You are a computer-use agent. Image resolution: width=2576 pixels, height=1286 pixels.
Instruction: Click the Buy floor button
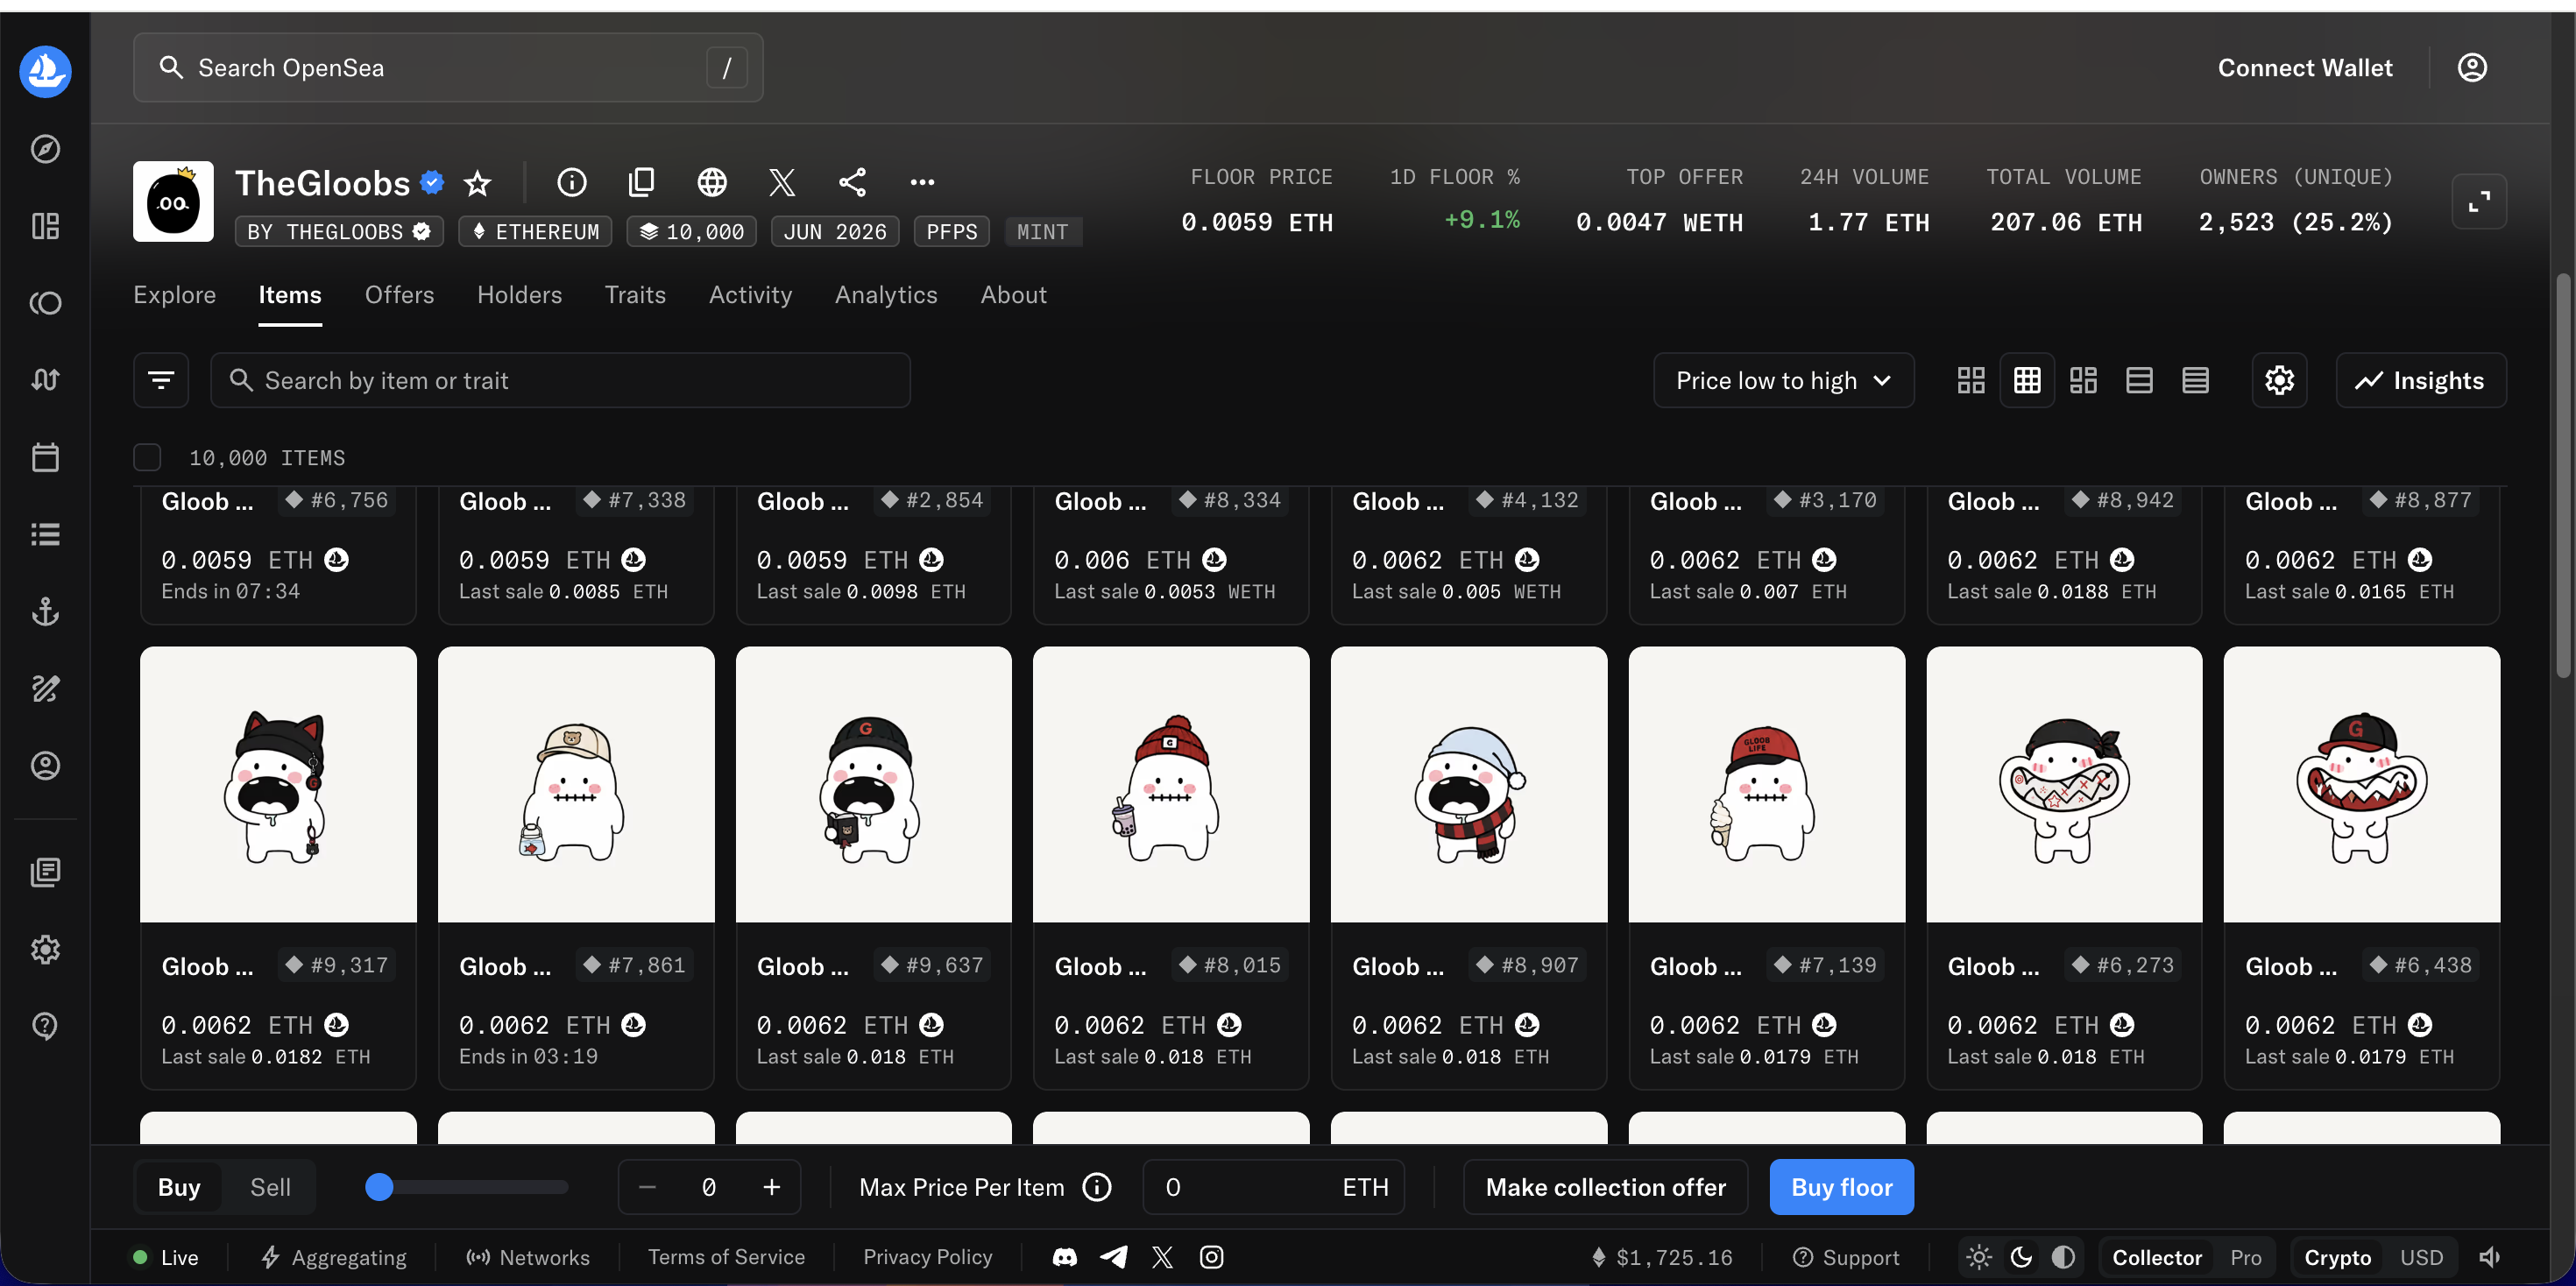click(x=1841, y=1187)
